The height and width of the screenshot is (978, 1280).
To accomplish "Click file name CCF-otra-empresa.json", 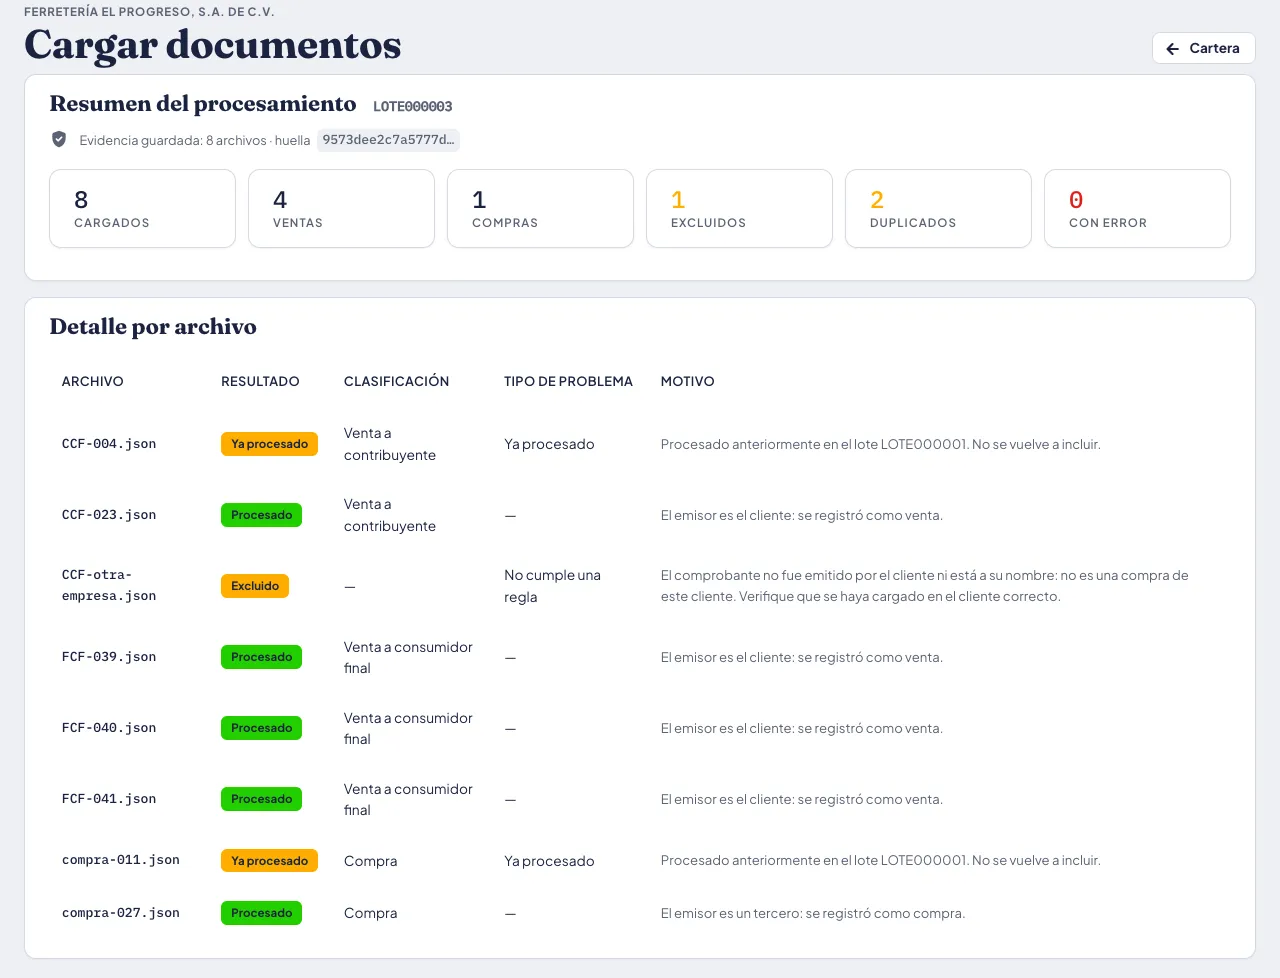I will (x=109, y=585).
